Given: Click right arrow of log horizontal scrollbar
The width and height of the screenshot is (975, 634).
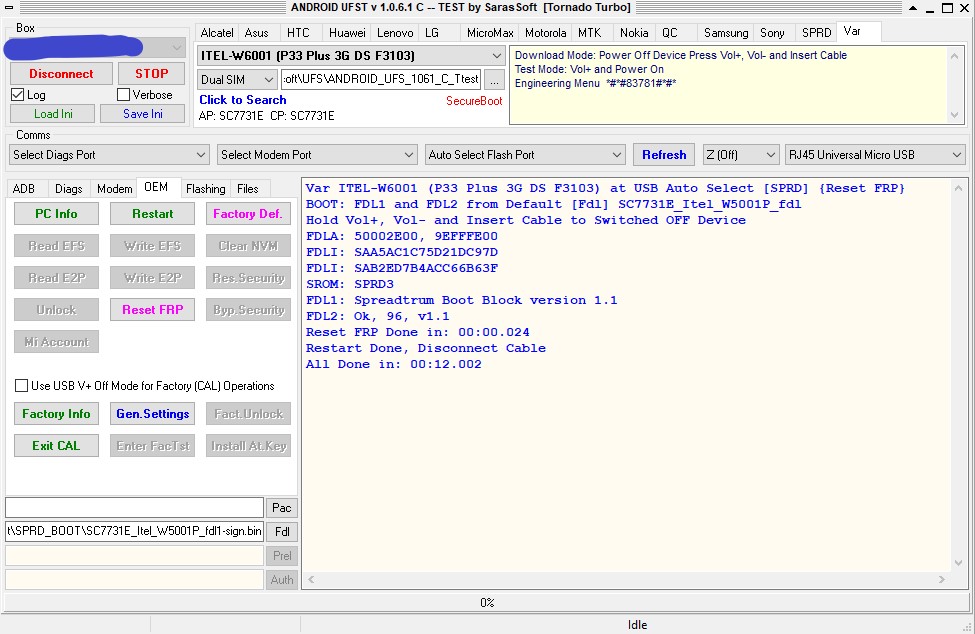Looking at the screenshot, I should [942, 579].
